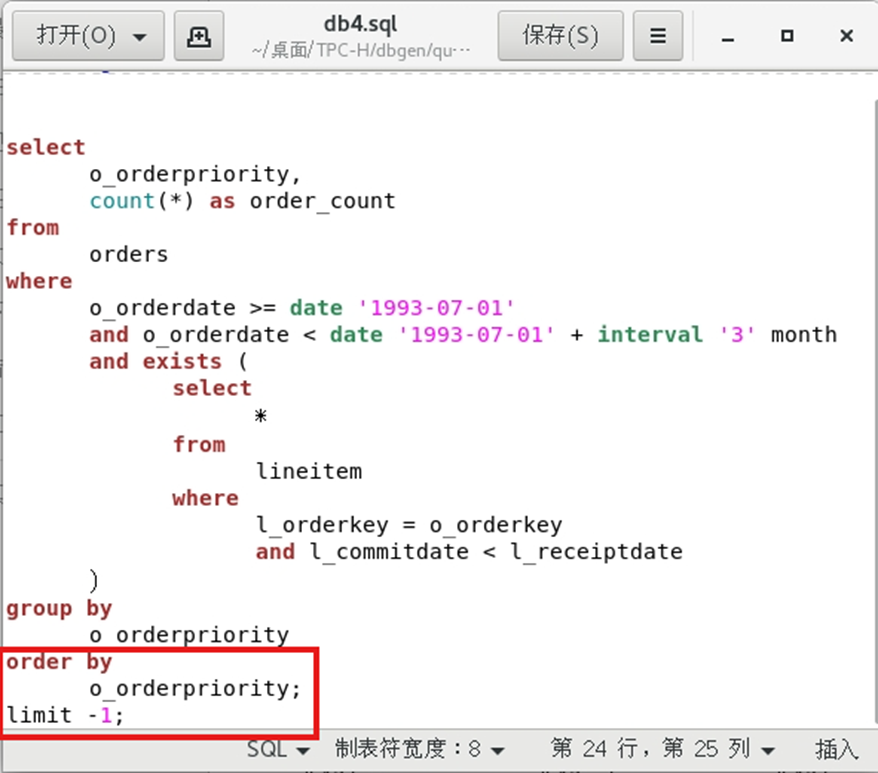
Task: Expand the recent files arrow beside 打开(O)
Action: point(139,38)
